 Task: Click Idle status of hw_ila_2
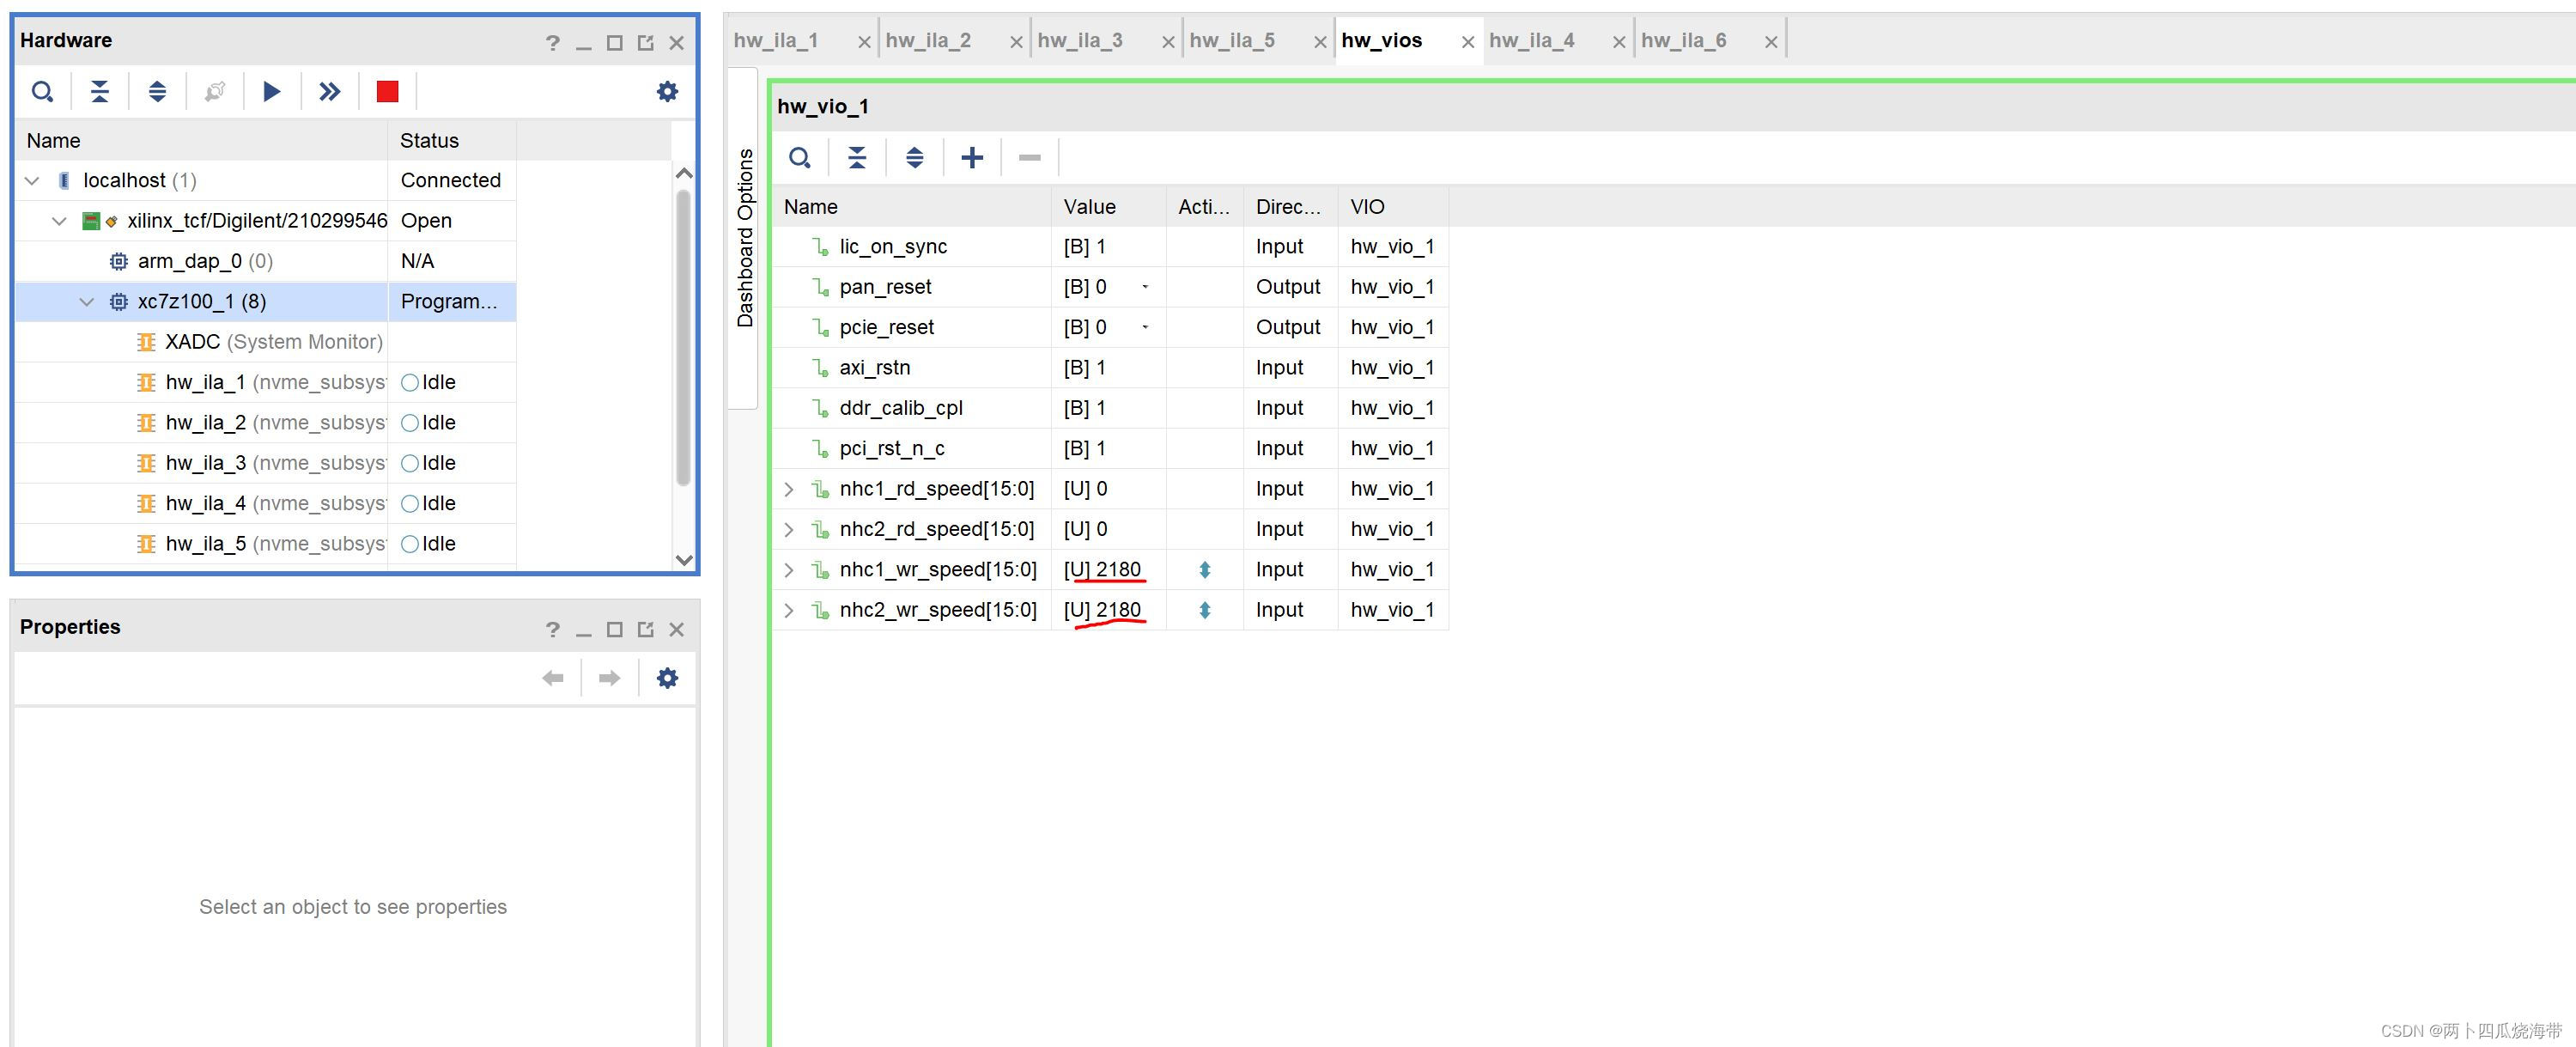tap(428, 423)
